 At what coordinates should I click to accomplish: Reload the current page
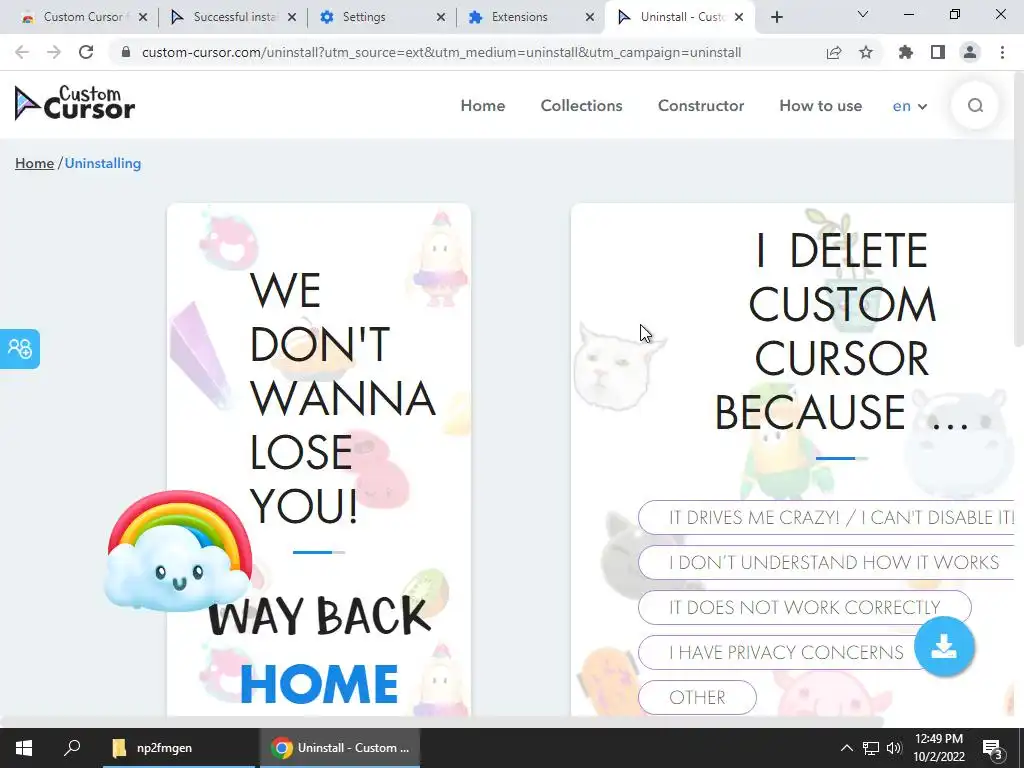pos(86,52)
